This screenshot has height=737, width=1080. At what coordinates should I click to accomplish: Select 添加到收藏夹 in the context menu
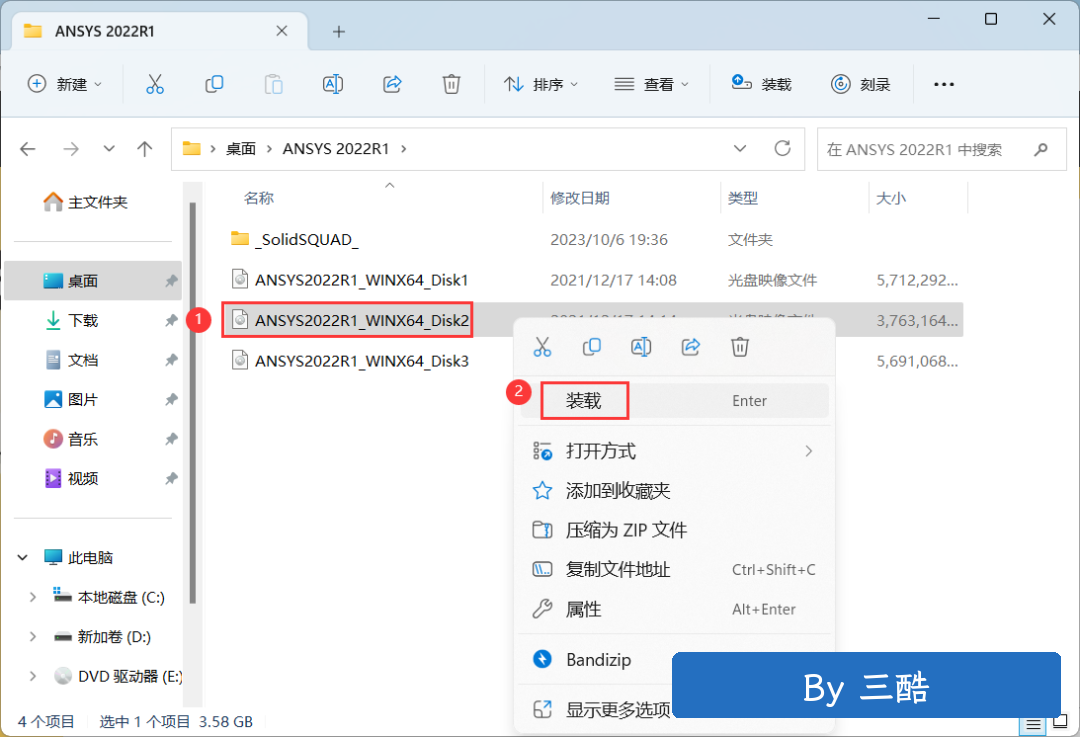click(x=675, y=490)
